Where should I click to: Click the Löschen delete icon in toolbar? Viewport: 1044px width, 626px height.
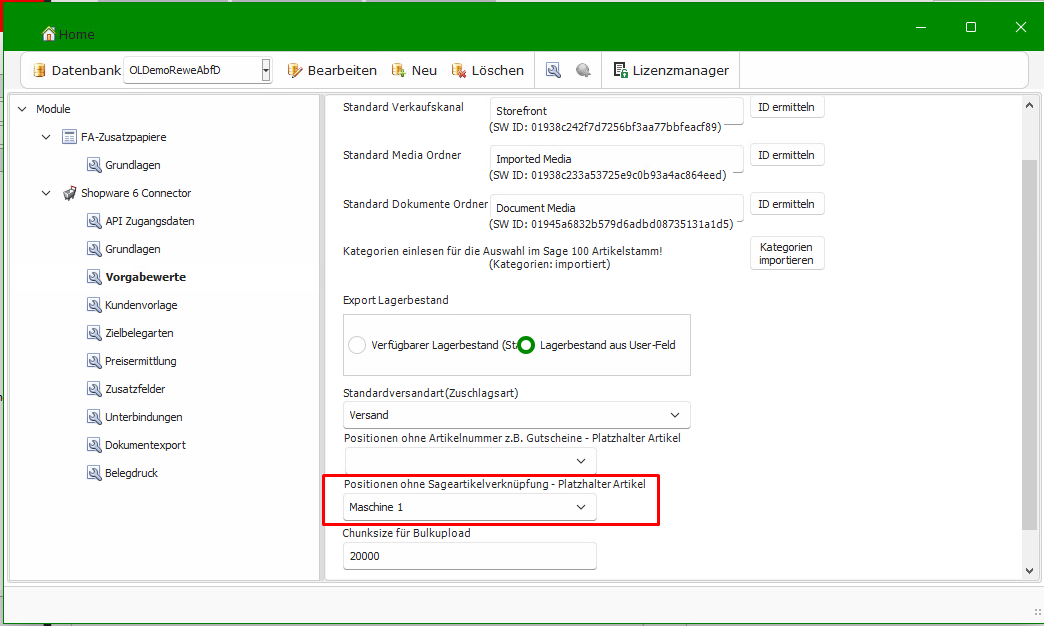click(x=459, y=70)
